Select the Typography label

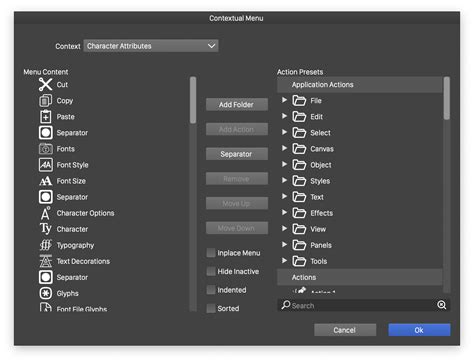pos(75,245)
